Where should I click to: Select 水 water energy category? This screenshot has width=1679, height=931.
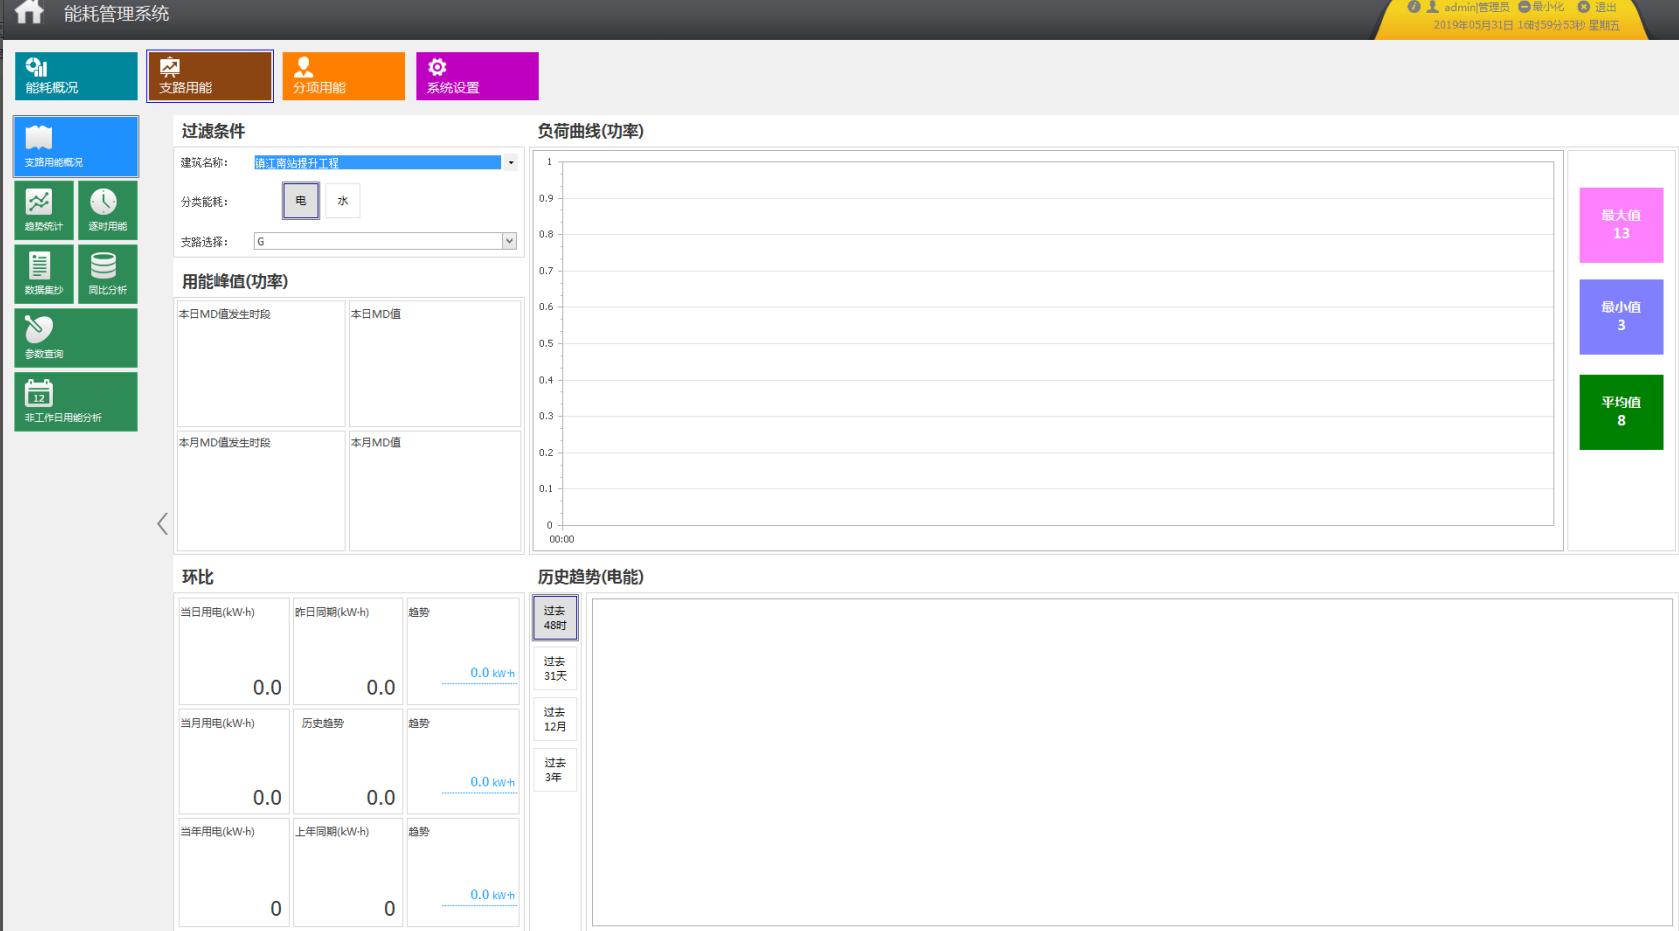point(343,201)
